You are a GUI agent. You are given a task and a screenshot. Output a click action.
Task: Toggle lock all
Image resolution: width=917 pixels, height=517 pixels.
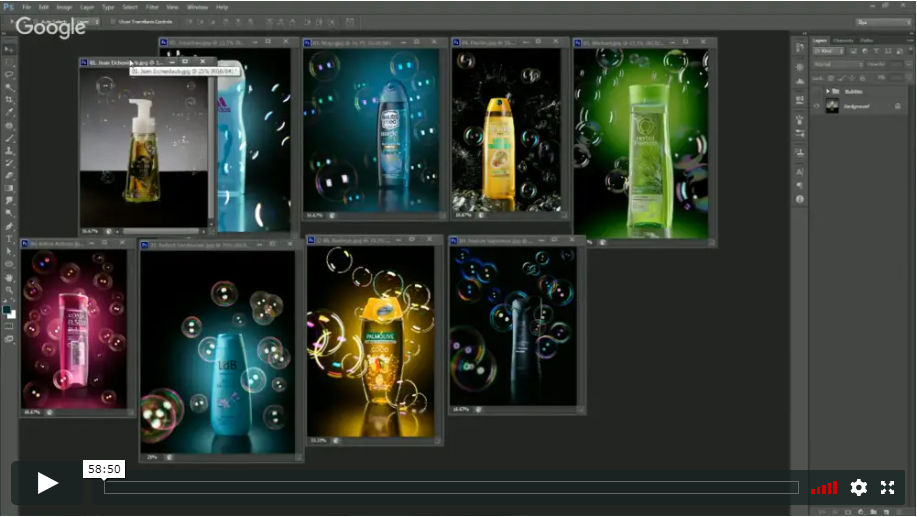click(x=862, y=78)
